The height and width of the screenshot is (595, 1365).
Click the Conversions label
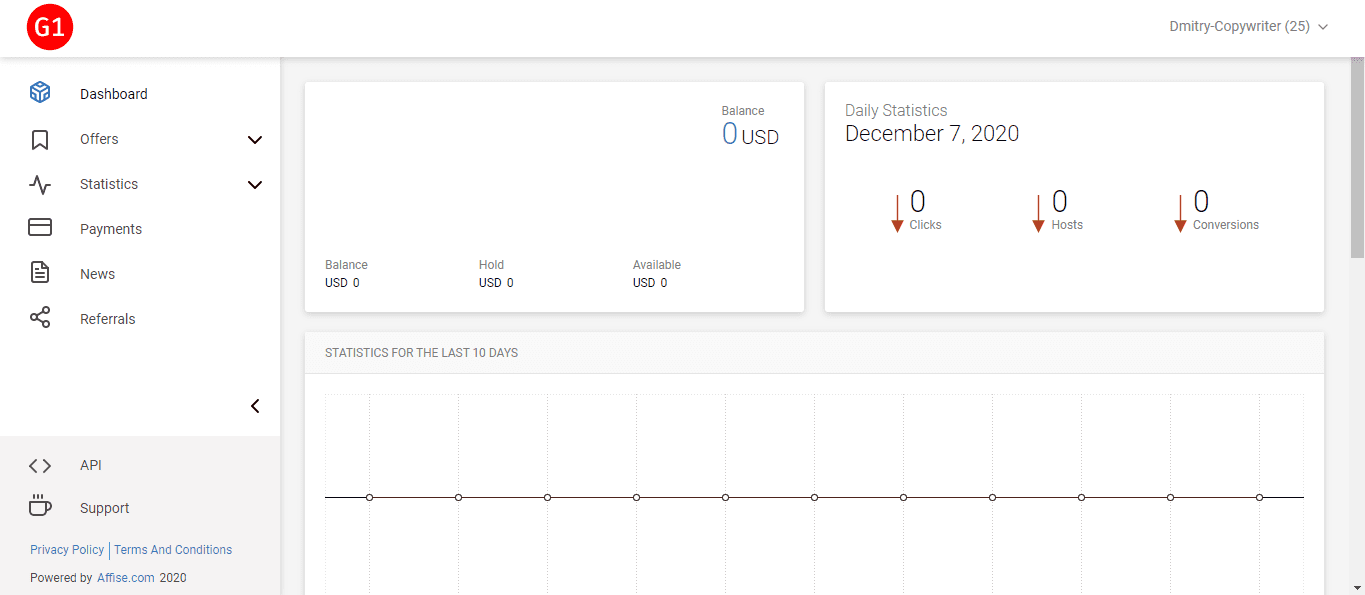point(1226,225)
